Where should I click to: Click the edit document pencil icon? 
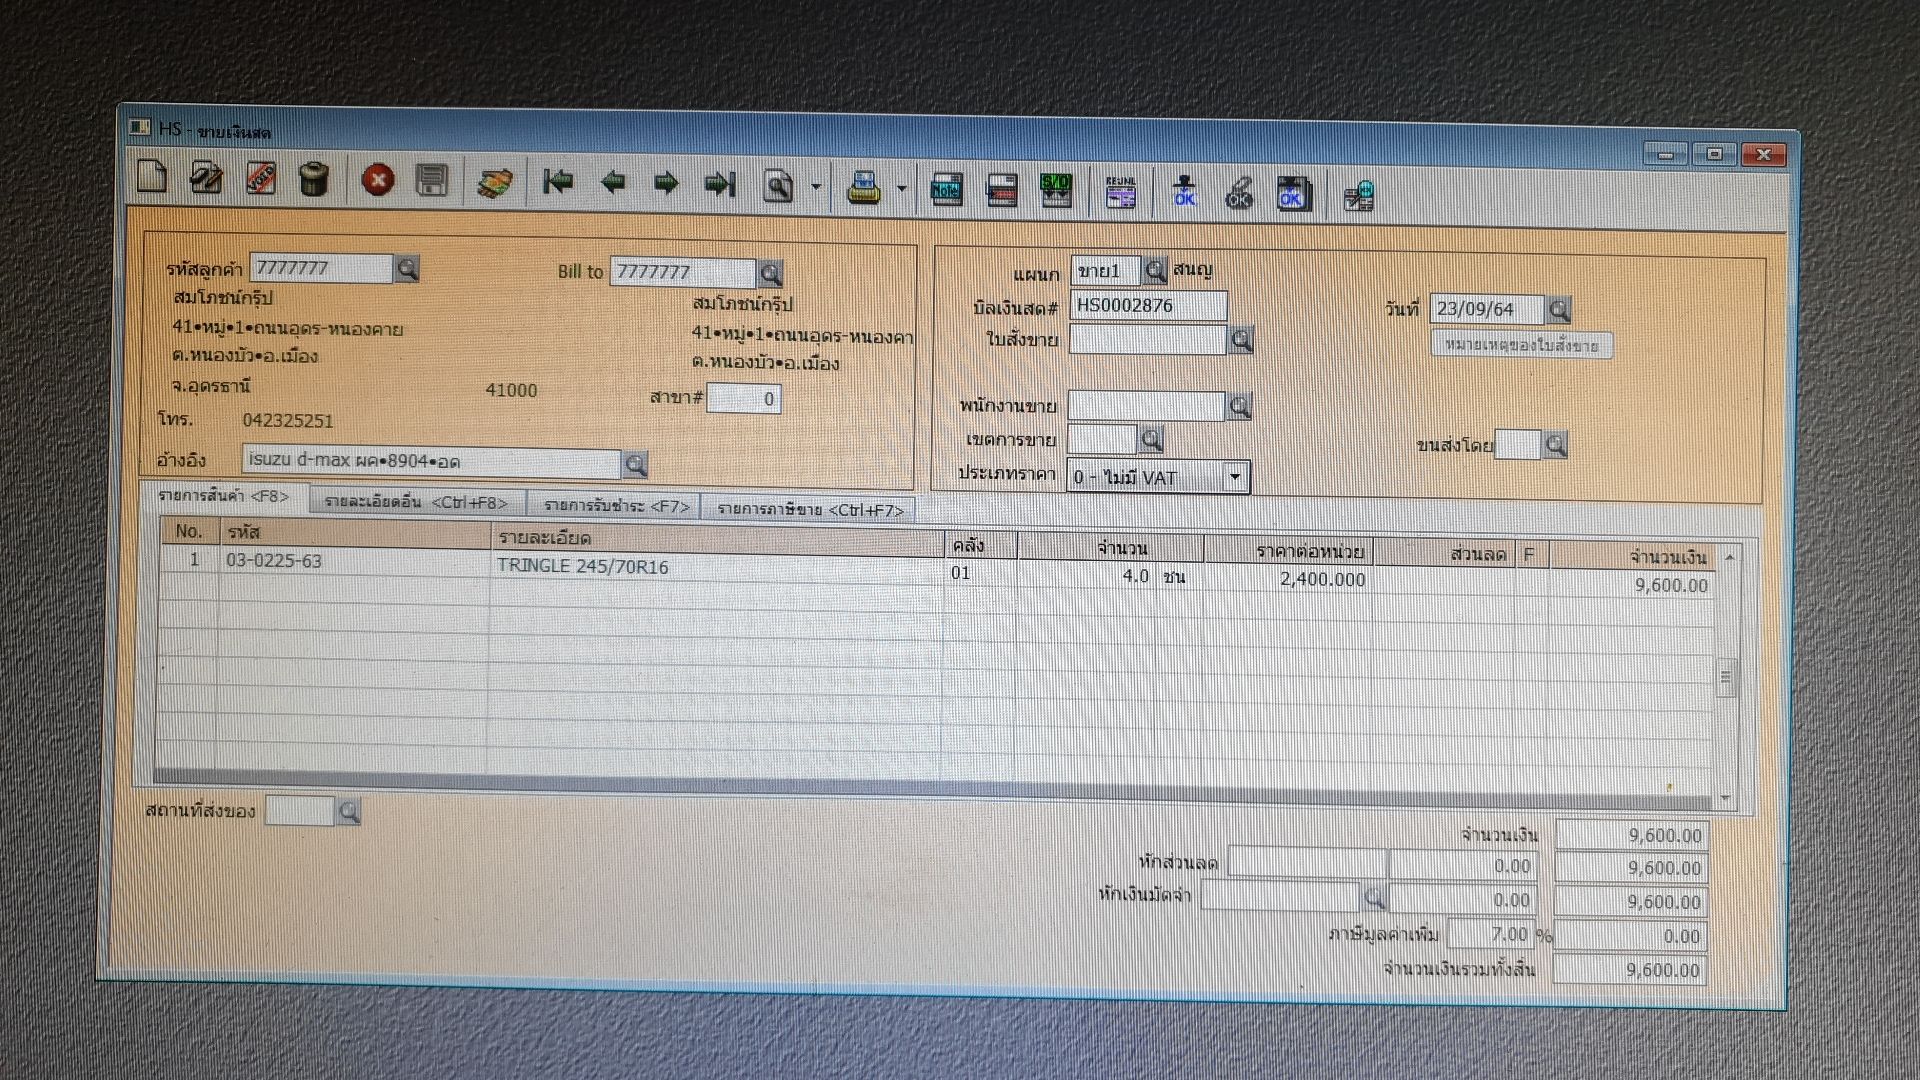click(x=207, y=178)
